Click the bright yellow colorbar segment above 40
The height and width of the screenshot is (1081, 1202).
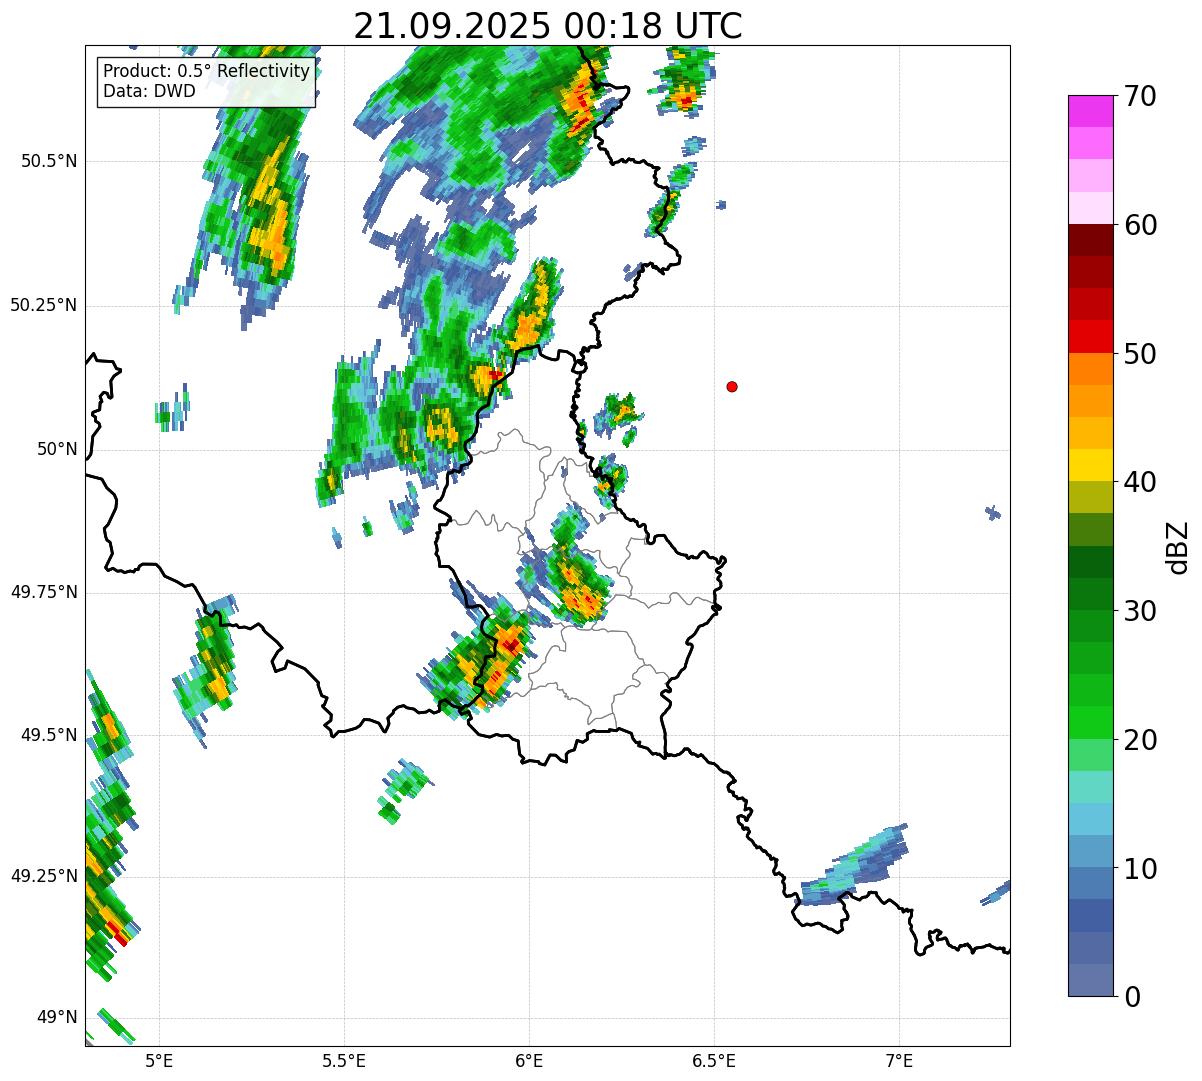click(1089, 465)
